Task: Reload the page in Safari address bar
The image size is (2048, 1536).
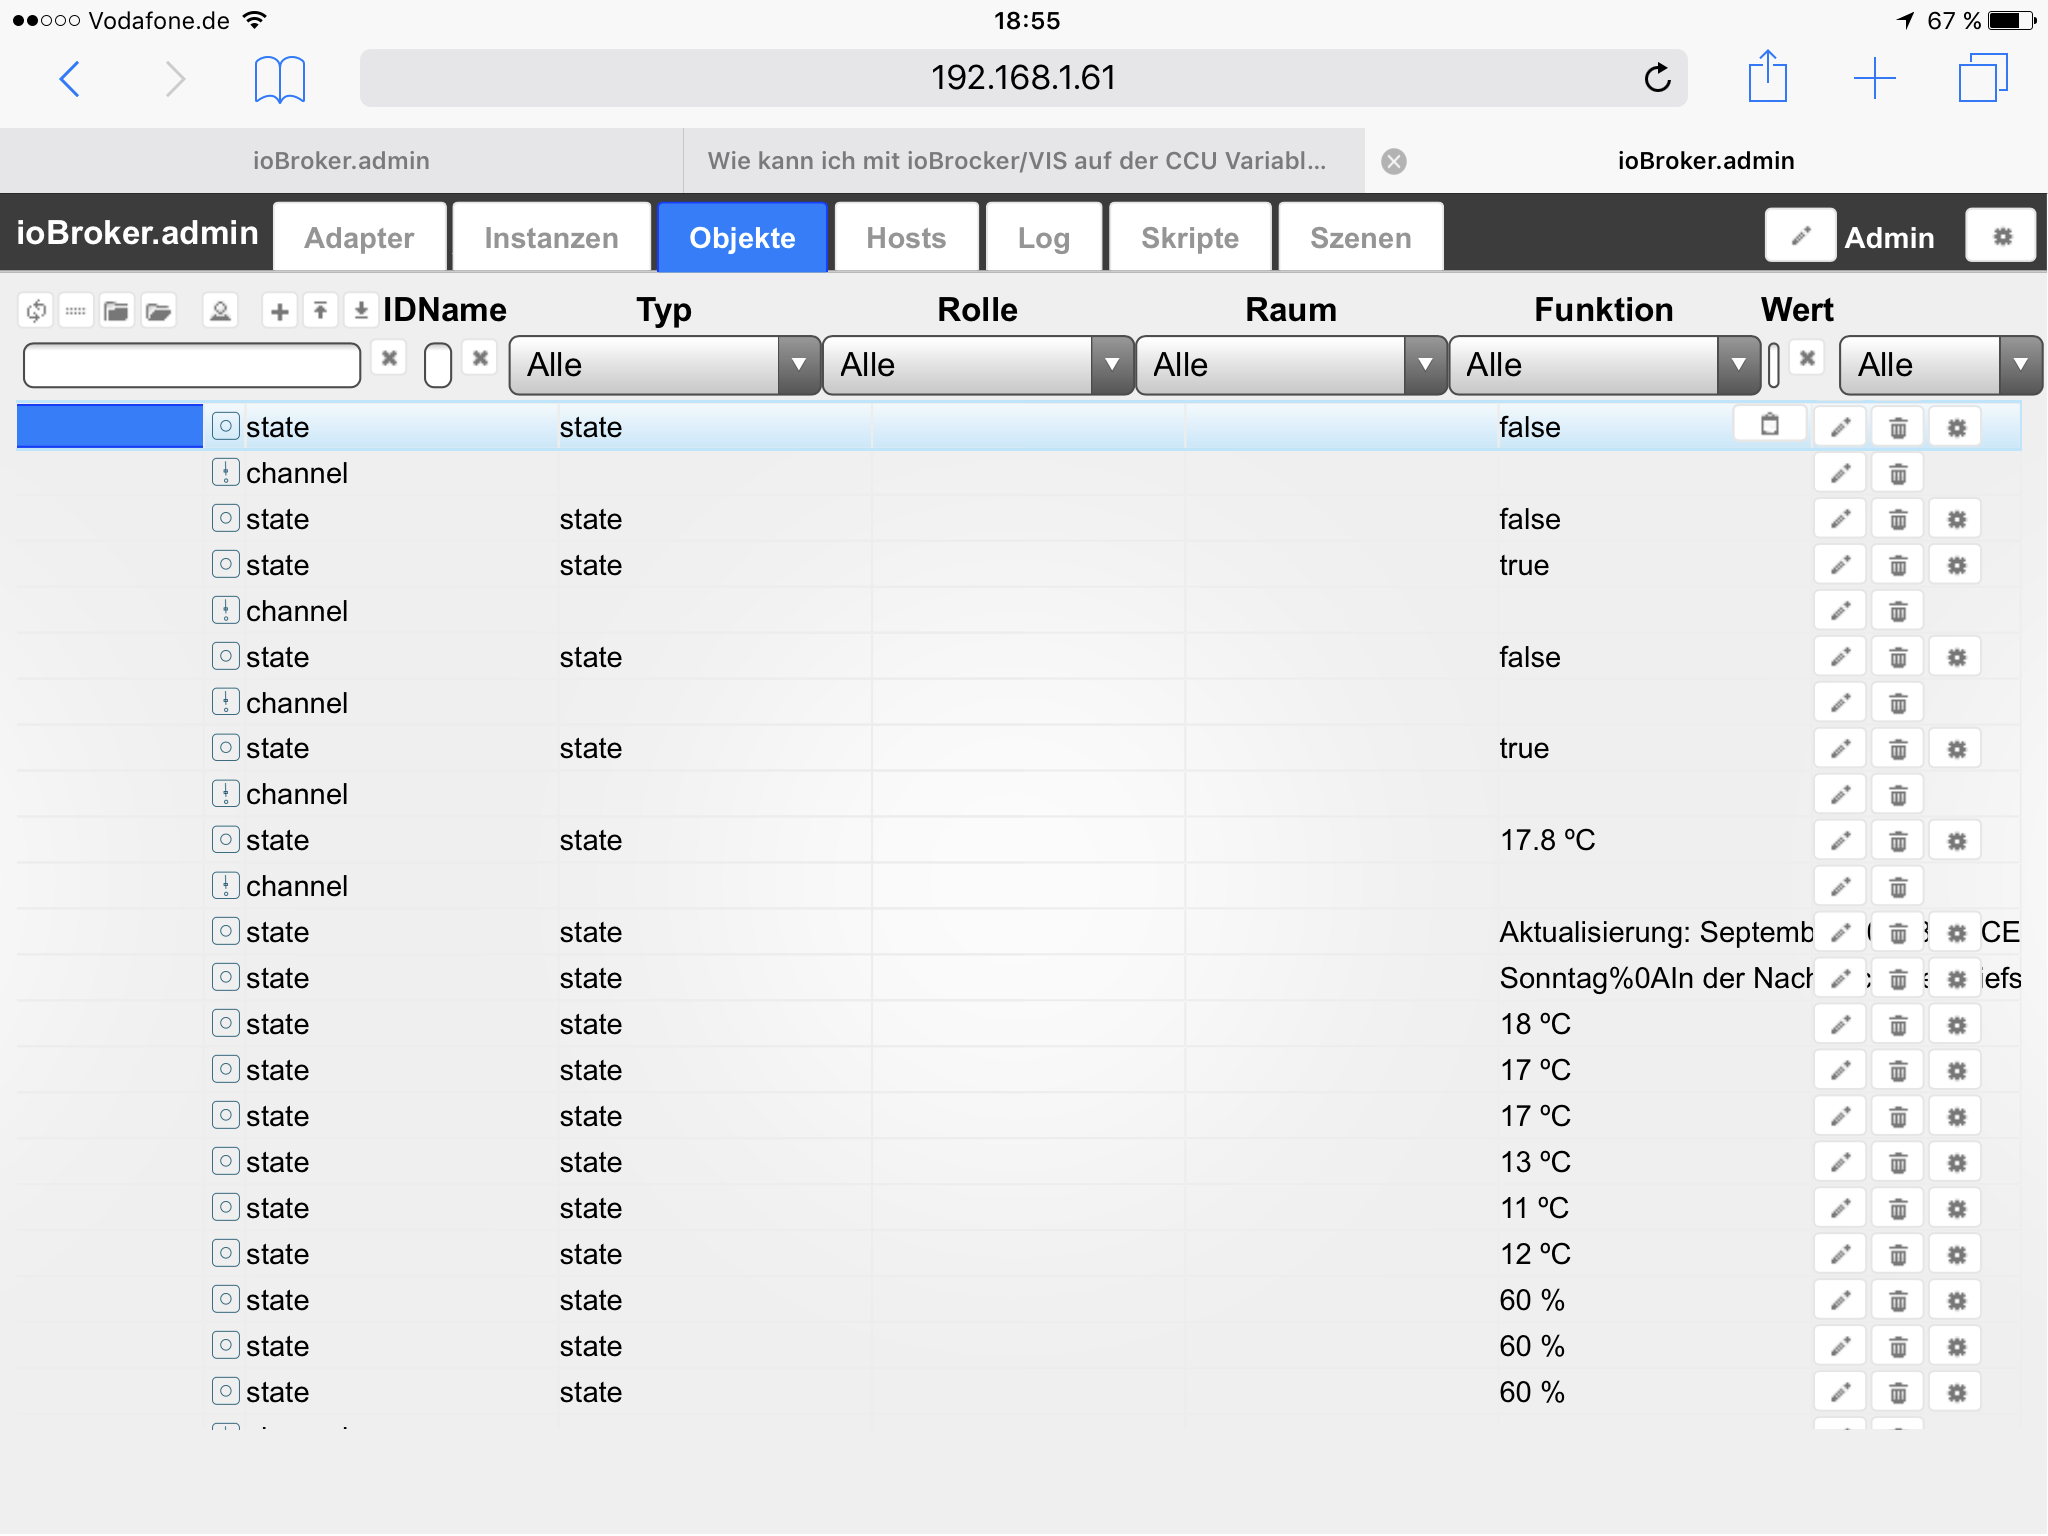Action: (1657, 78)
